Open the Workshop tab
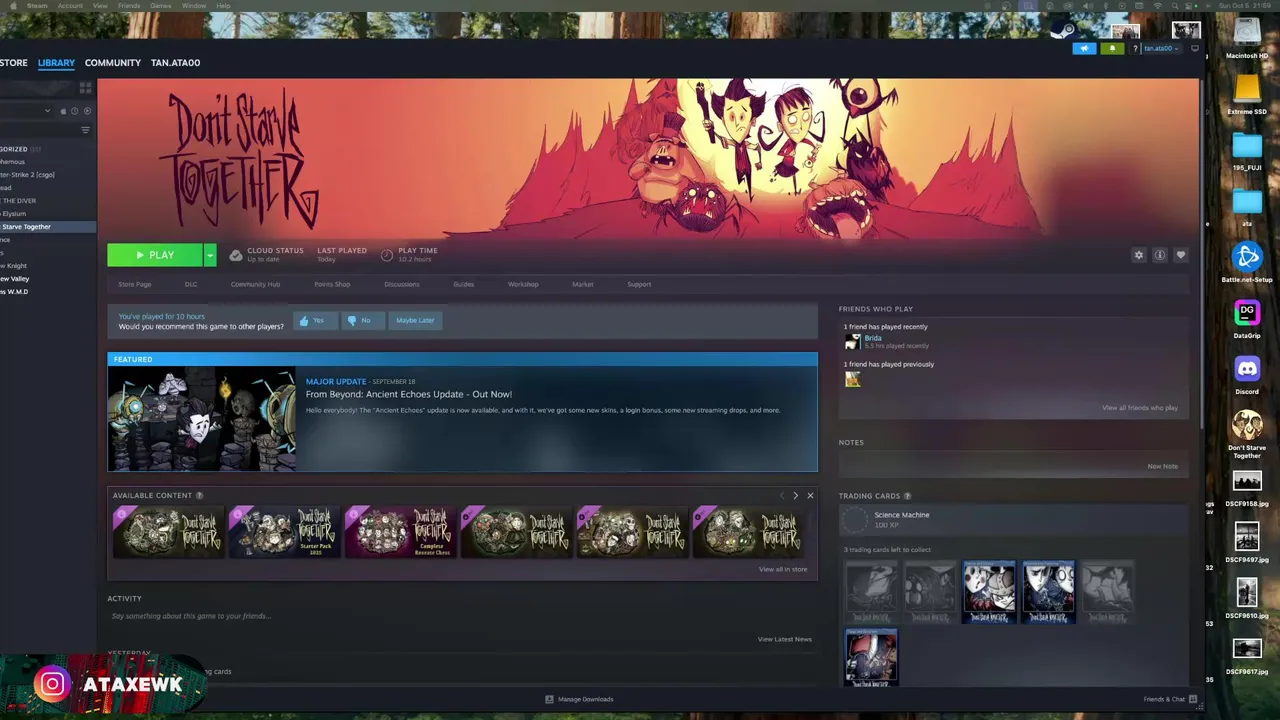 pyautogui.click(x=523, y=284)
